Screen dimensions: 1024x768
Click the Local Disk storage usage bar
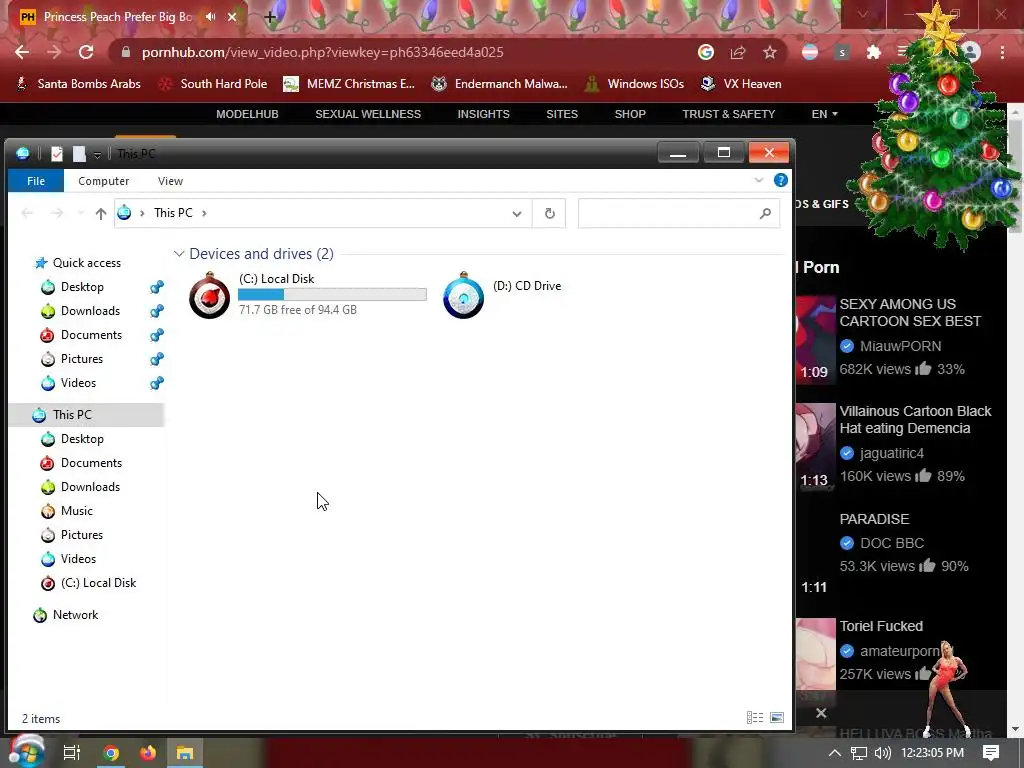point(332,295)
